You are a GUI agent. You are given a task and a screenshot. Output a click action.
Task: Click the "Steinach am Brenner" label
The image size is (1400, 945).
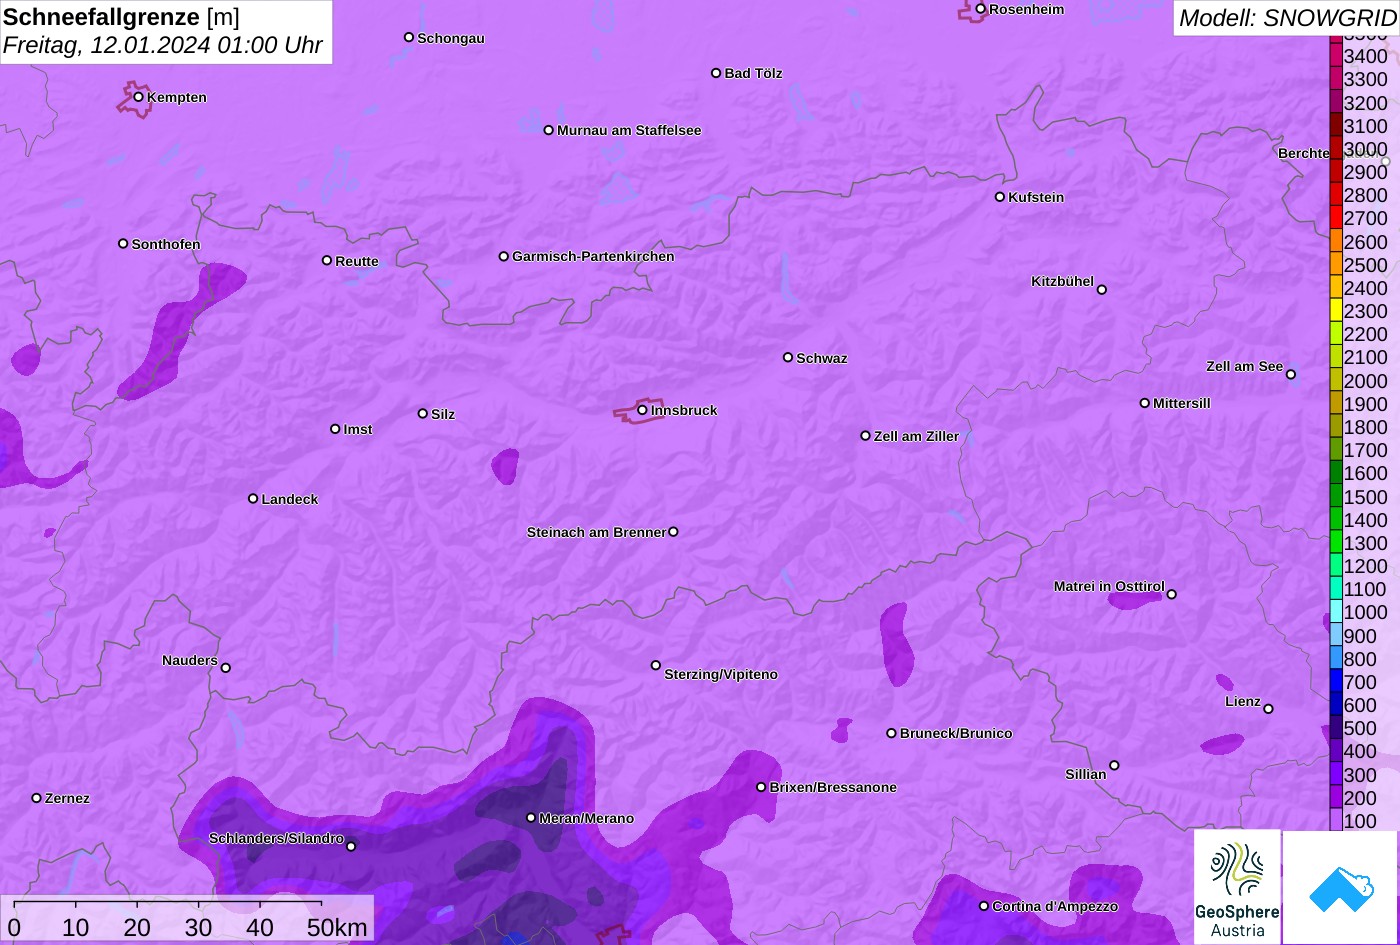pyautogui.click(x=596, y=533)
